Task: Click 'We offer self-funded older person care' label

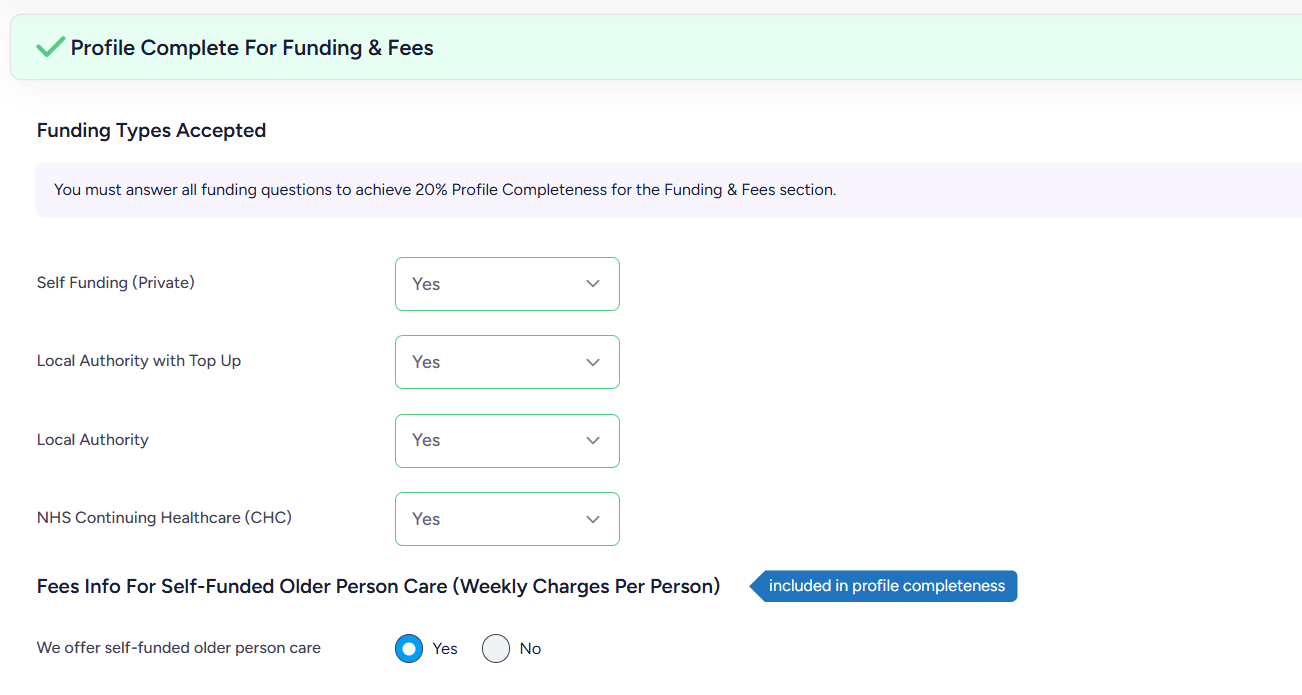Action: pos(179,648)
